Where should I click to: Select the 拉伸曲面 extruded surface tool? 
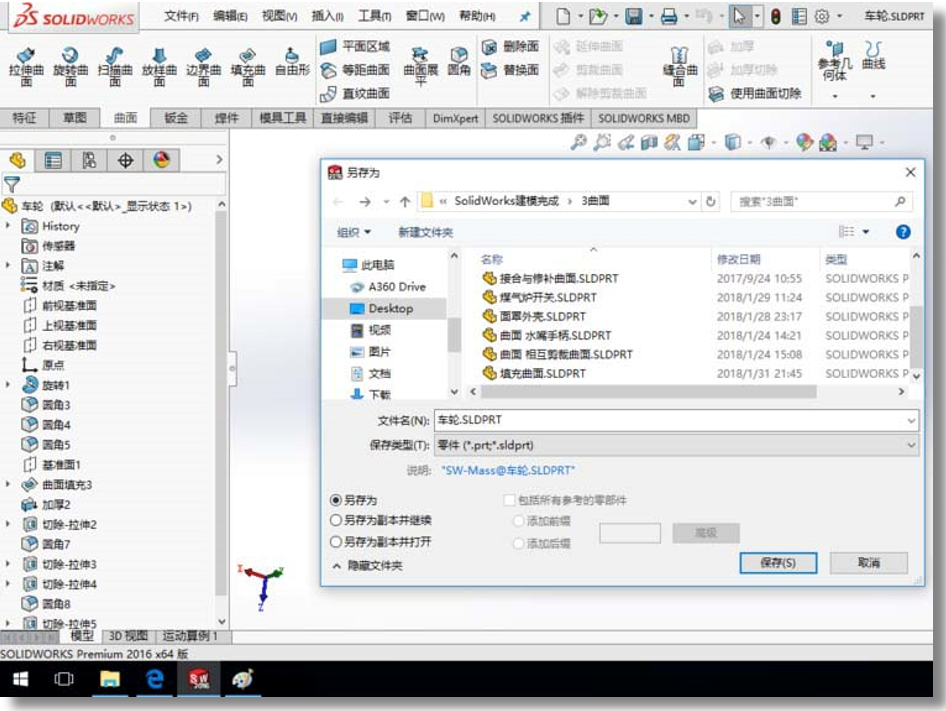pos(26,68)
